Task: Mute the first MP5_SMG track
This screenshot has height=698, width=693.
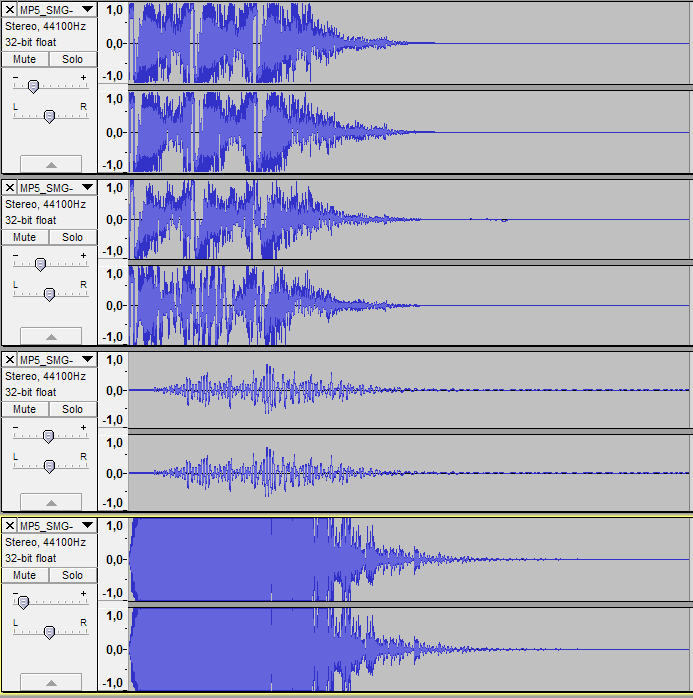Action: click(x=25, y=59)
